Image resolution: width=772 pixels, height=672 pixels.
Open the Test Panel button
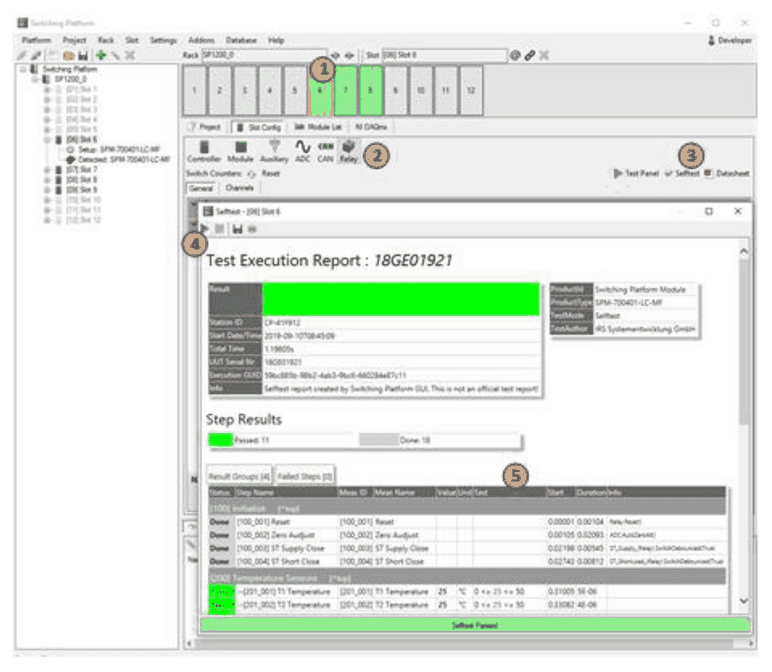(x=636, y=173)
